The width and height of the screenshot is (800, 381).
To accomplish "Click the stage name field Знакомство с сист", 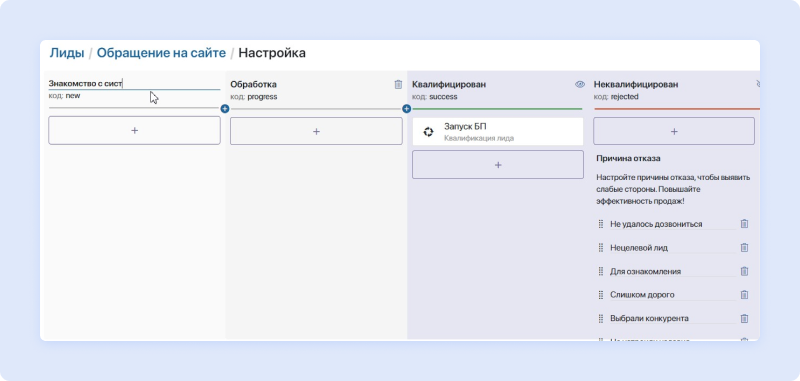I will [x=134, y=83].
